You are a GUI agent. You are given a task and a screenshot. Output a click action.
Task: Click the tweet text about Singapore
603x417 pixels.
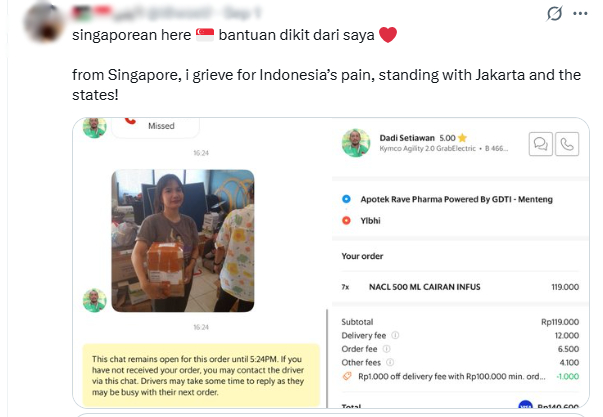click(x=326, y=85)
